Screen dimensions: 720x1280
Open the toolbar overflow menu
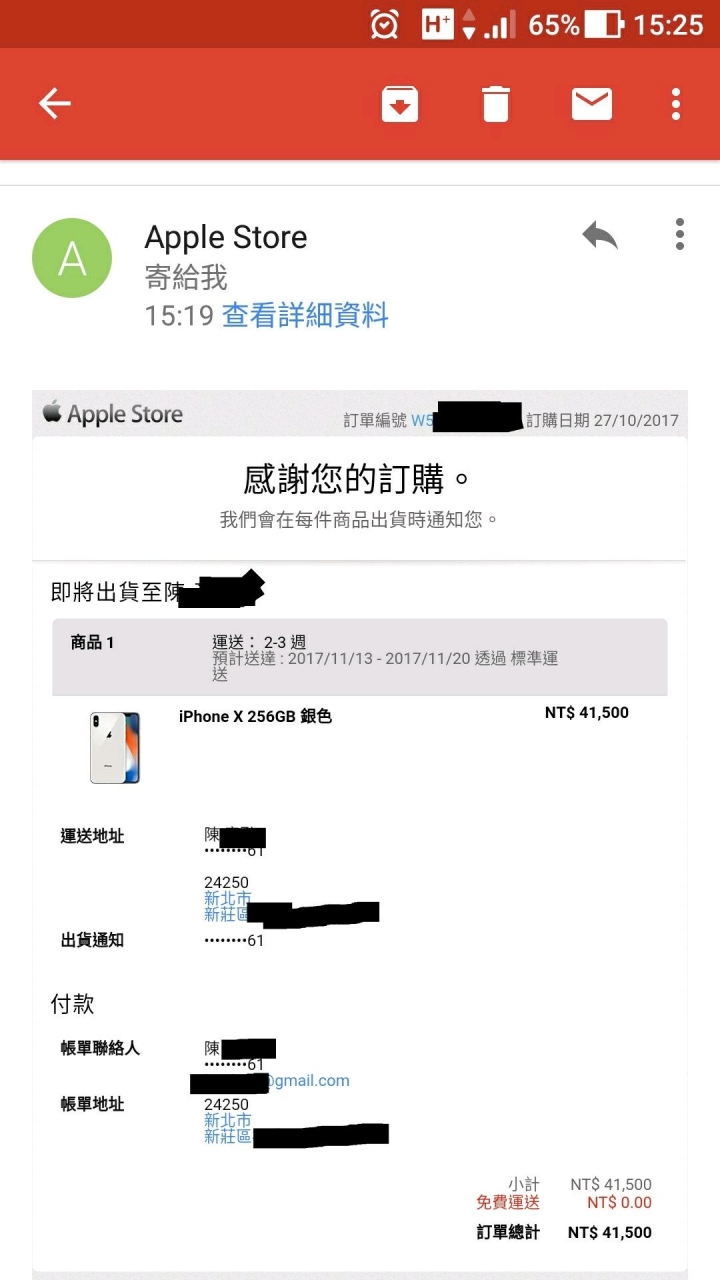[x=676, y=104]
